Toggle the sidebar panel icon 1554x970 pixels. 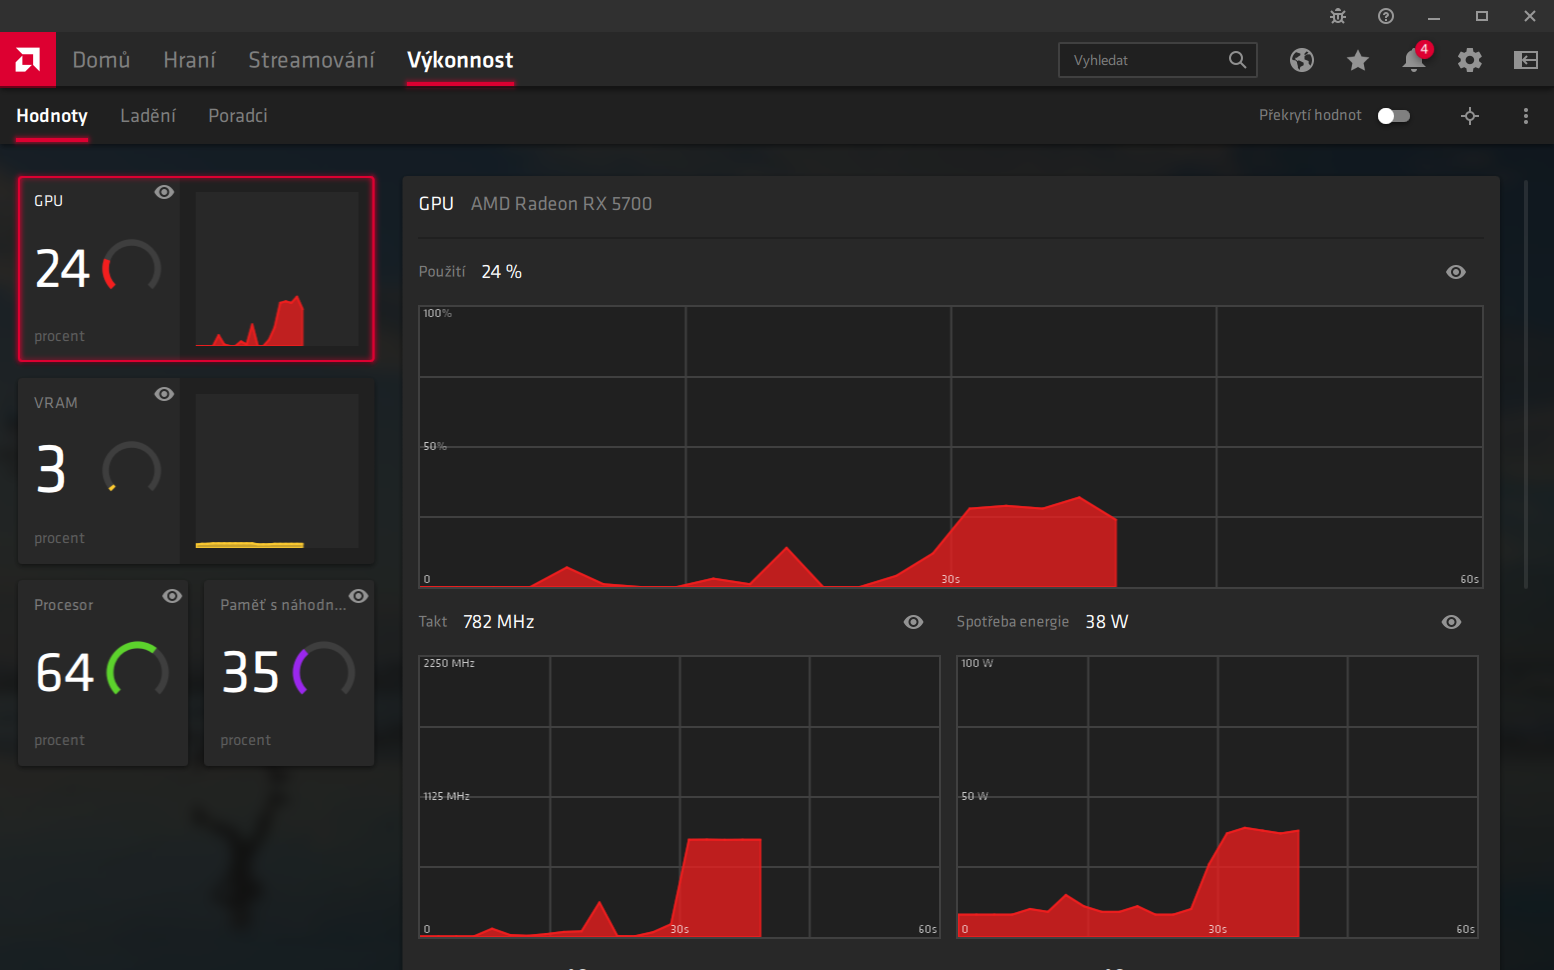(x=1526, y=60)
